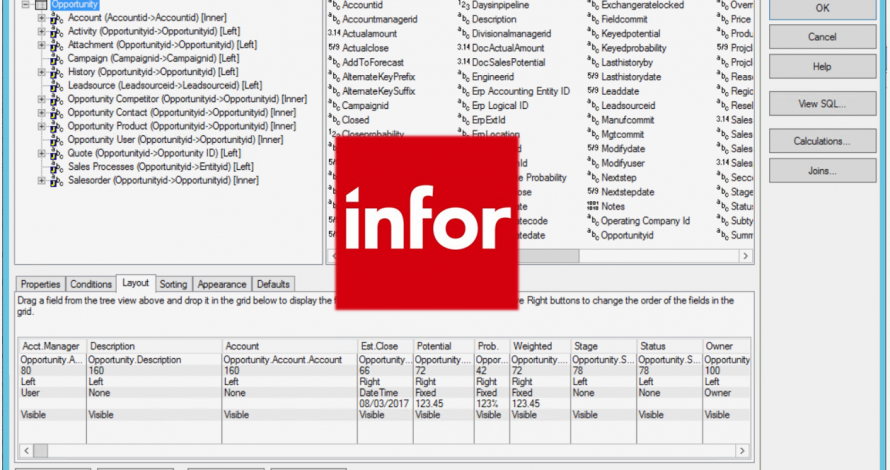Expand the Salesorder join node
The width and height of the screenshot is (890, 470).
[41, 181]
